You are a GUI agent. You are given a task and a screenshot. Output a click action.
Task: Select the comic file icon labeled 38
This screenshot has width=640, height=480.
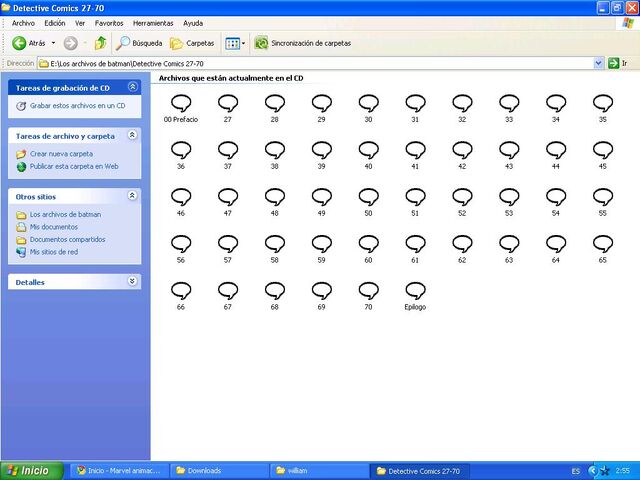coord(275,150)
